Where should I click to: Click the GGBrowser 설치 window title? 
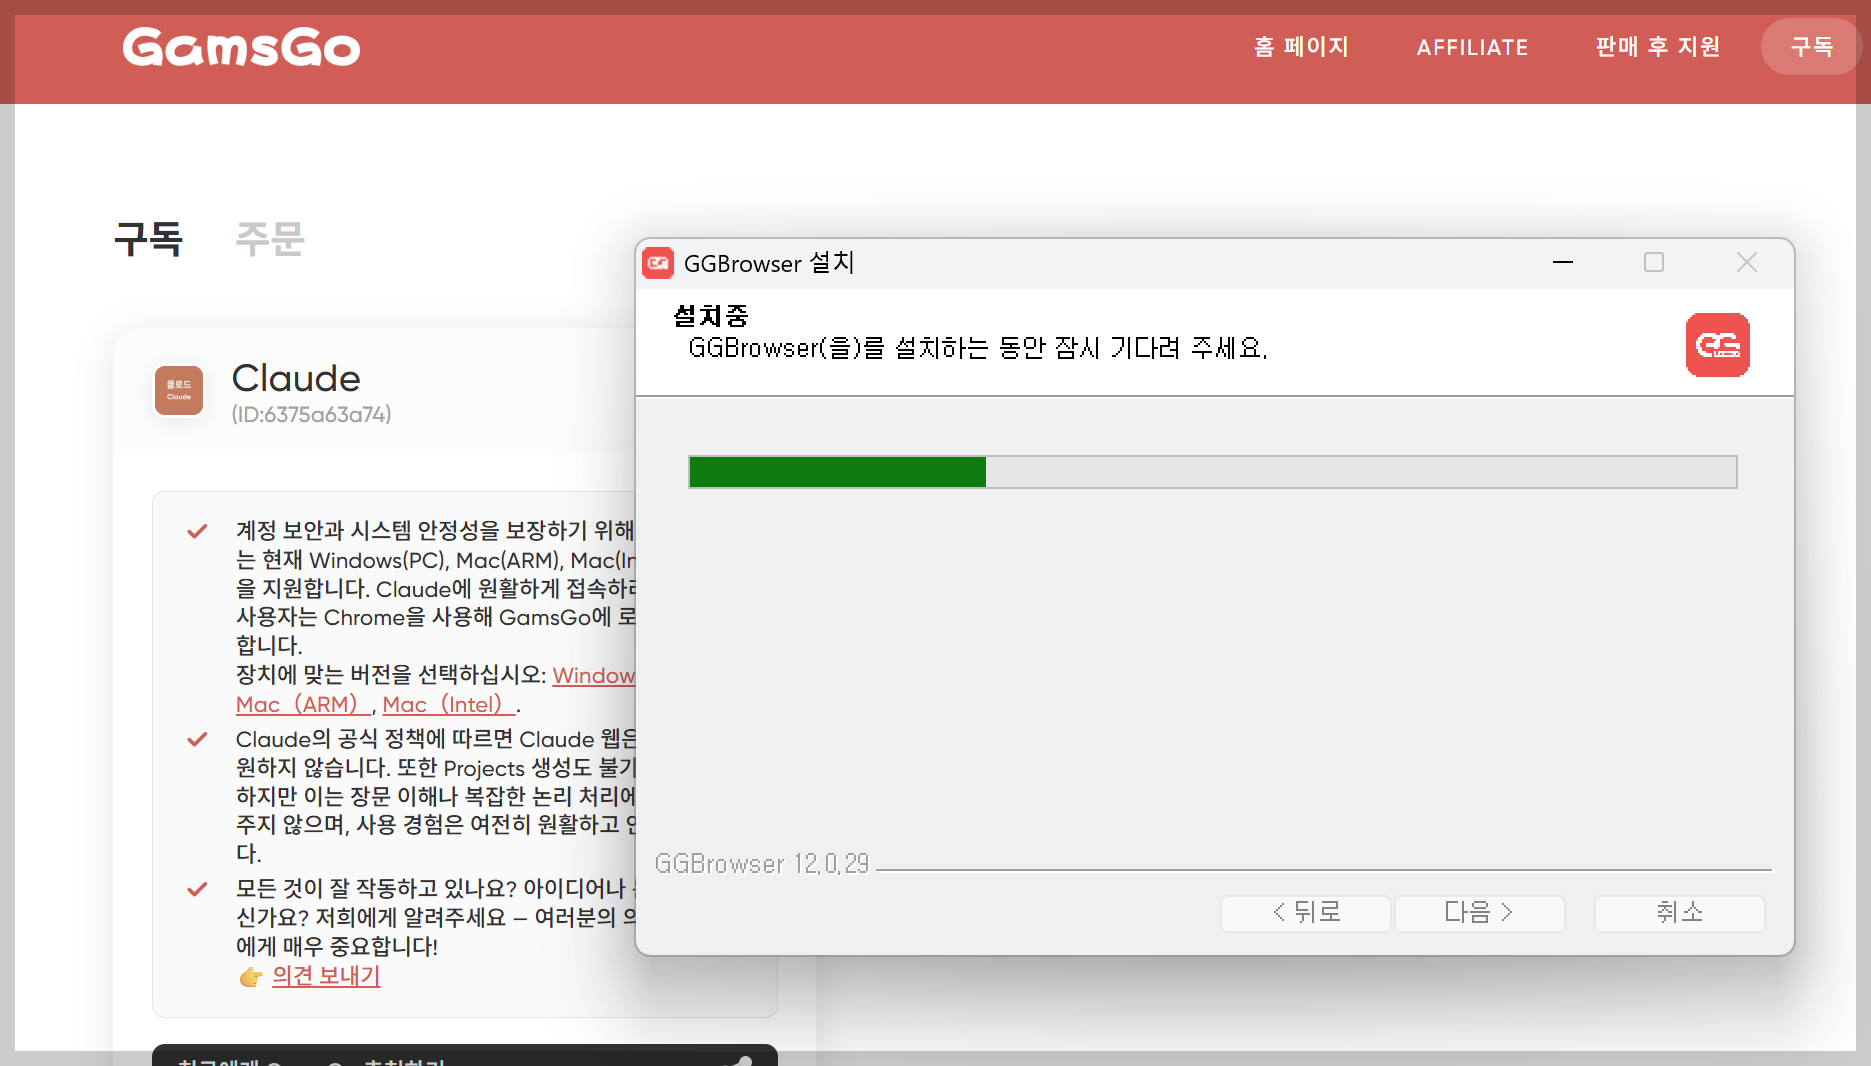(769, 263)
